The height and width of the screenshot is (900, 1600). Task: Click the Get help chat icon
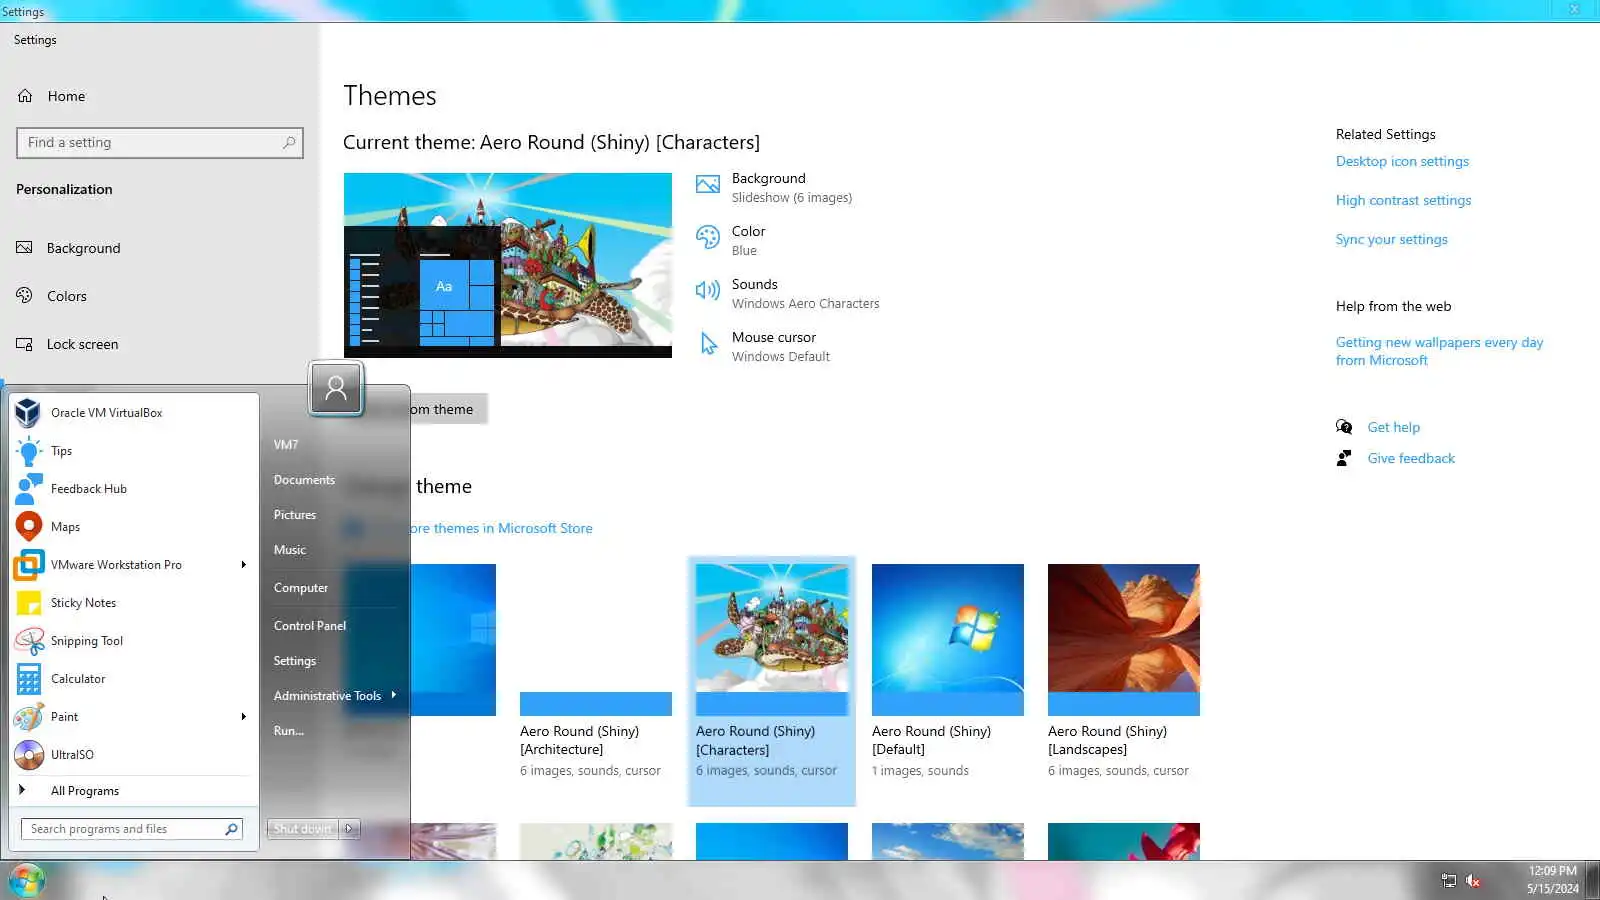[1344, 427]
